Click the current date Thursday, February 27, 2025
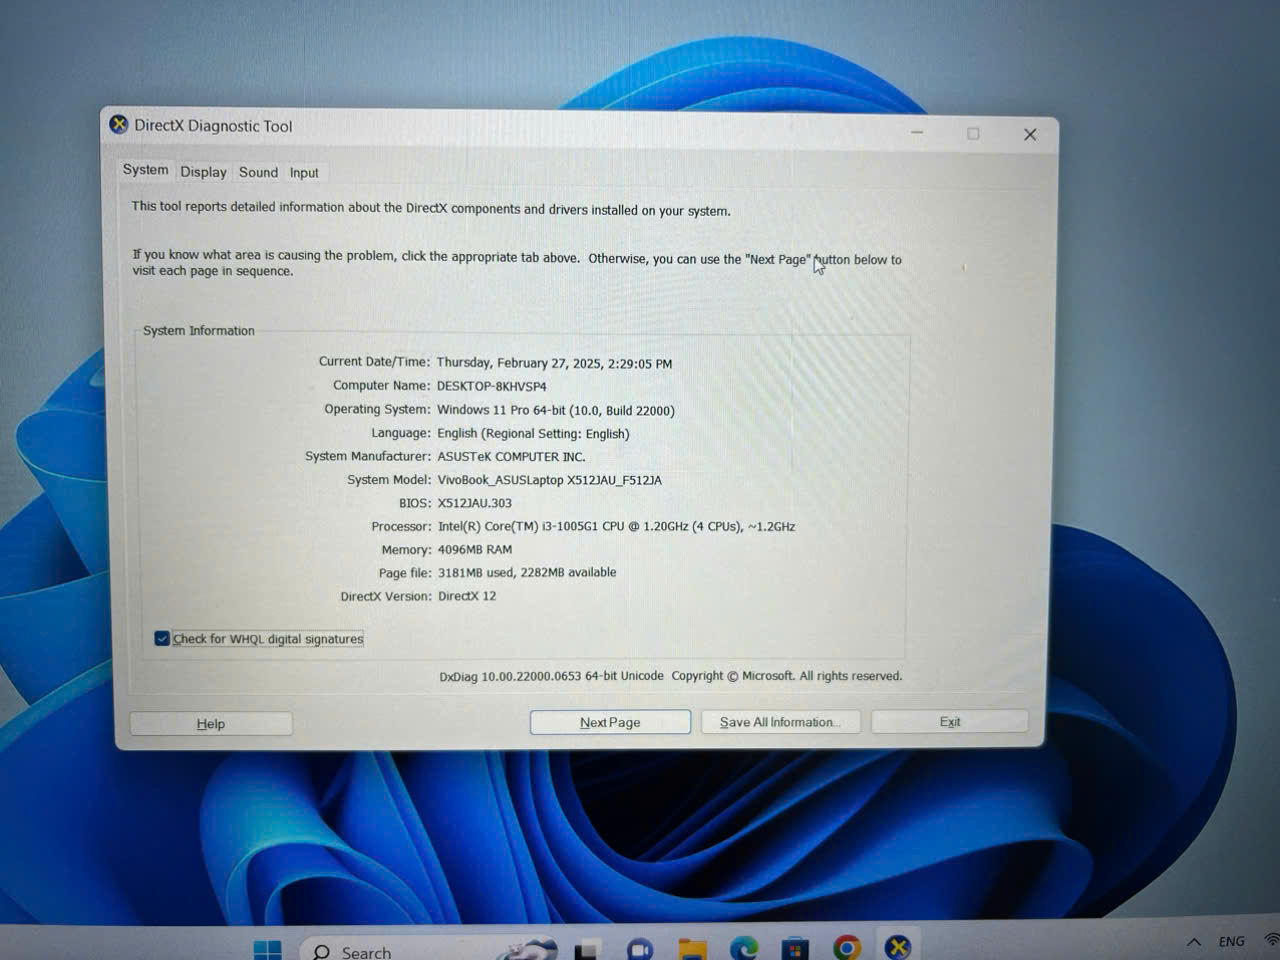Viewport: 1280px width, 960px height. point(554,363)
